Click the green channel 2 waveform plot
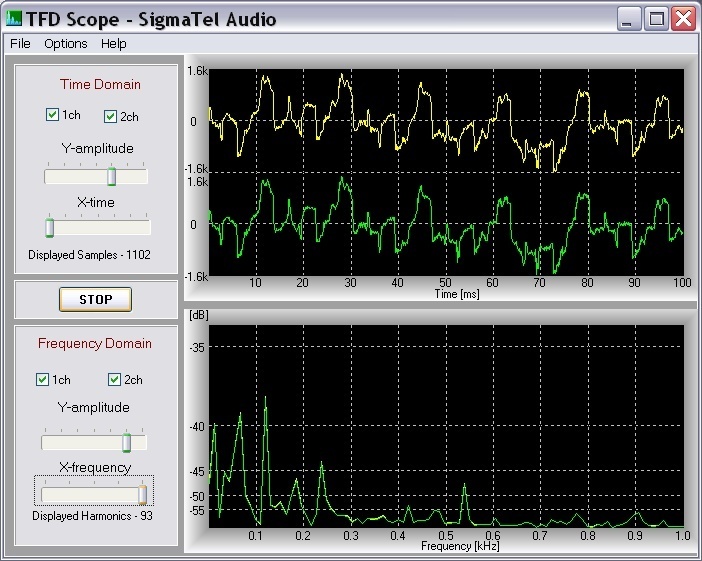This screenshot has height=561, width=702. [x=446, y=224]
